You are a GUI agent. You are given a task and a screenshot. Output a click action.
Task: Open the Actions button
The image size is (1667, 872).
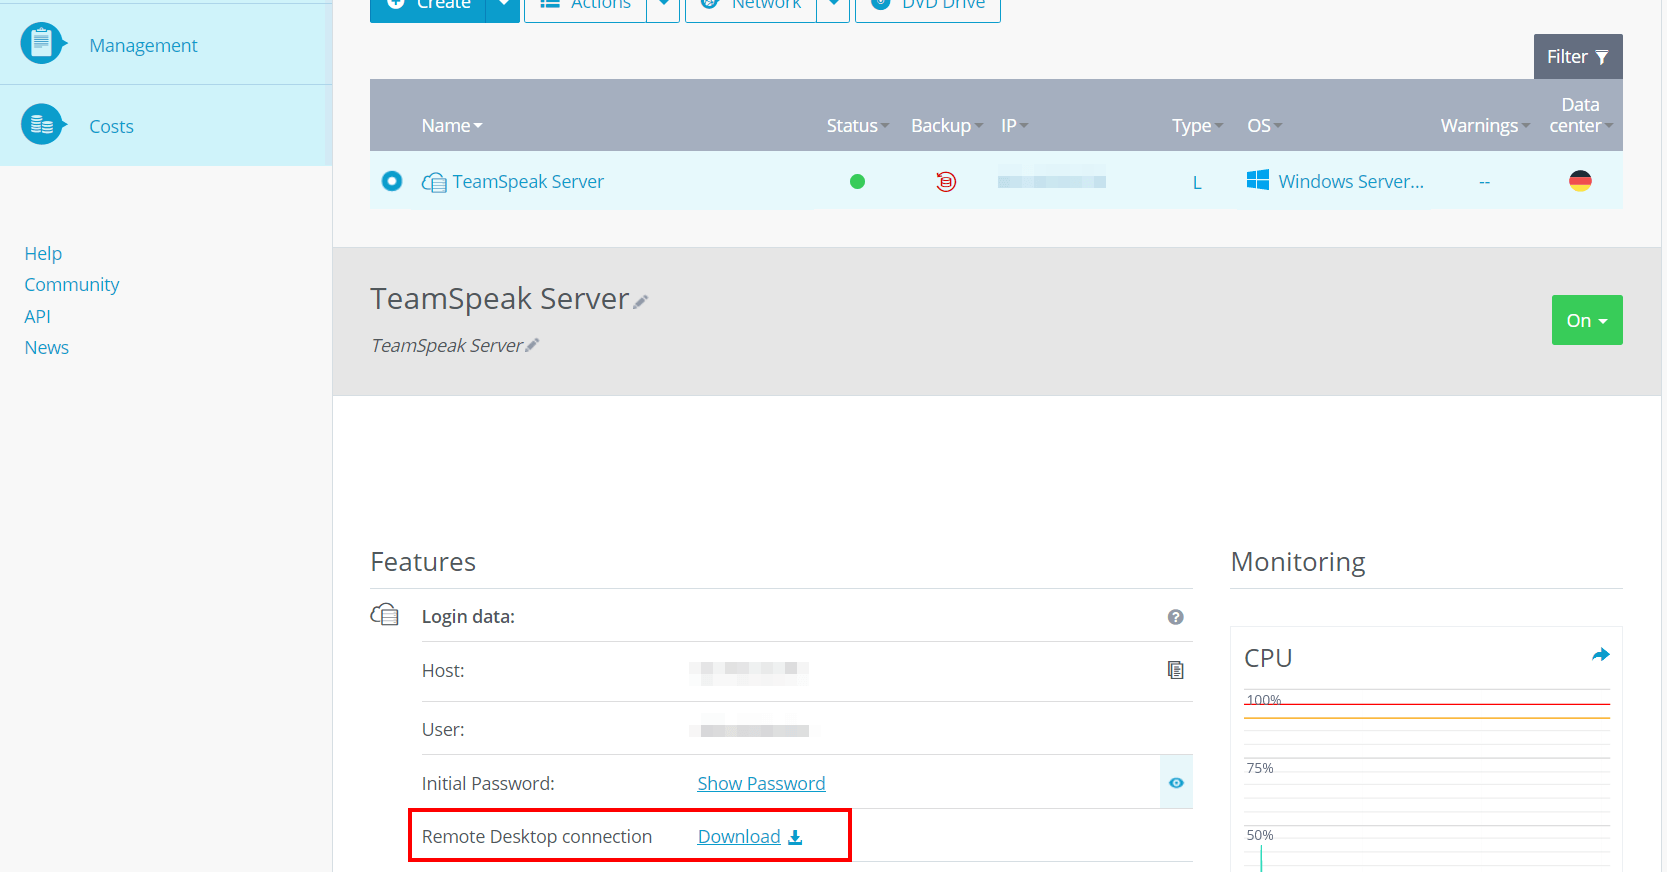586,6
